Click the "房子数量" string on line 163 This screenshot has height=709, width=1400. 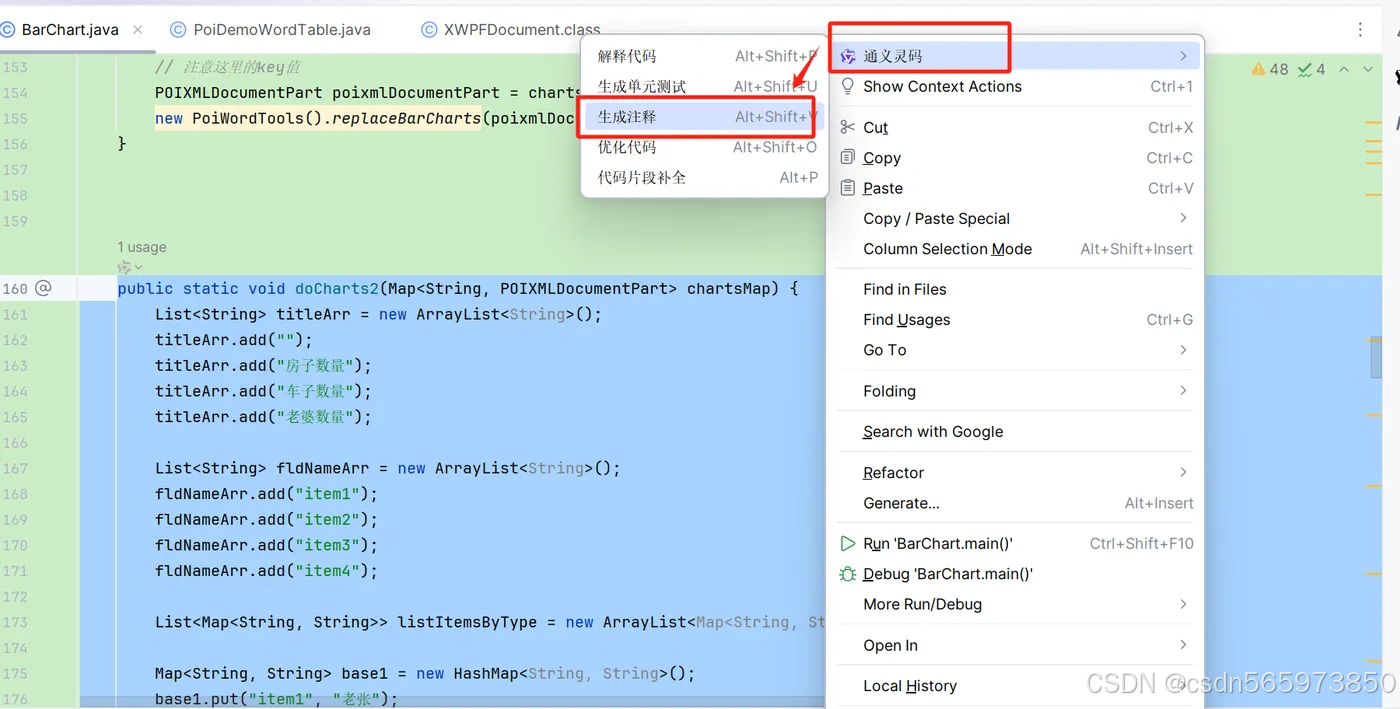[315, 365]
